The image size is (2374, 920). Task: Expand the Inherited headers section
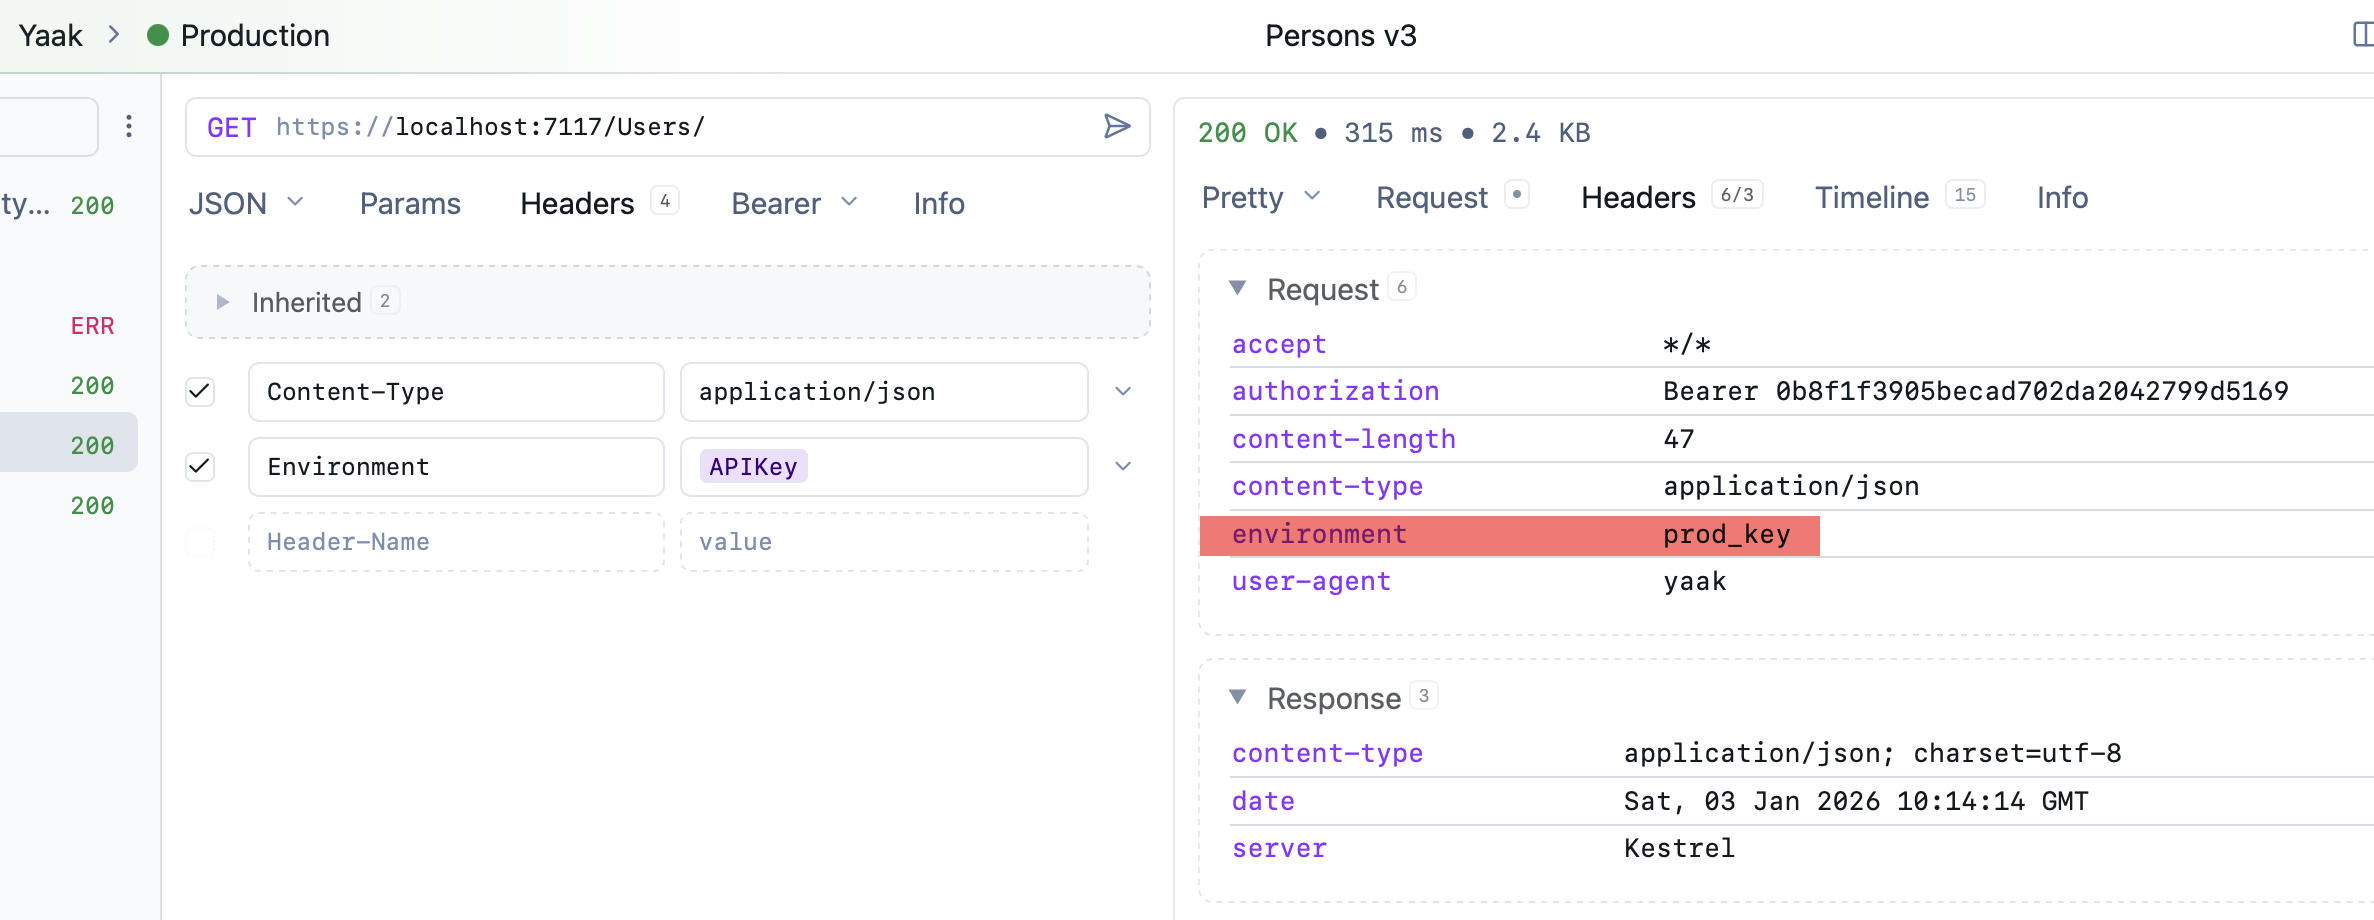click(223, 302)
